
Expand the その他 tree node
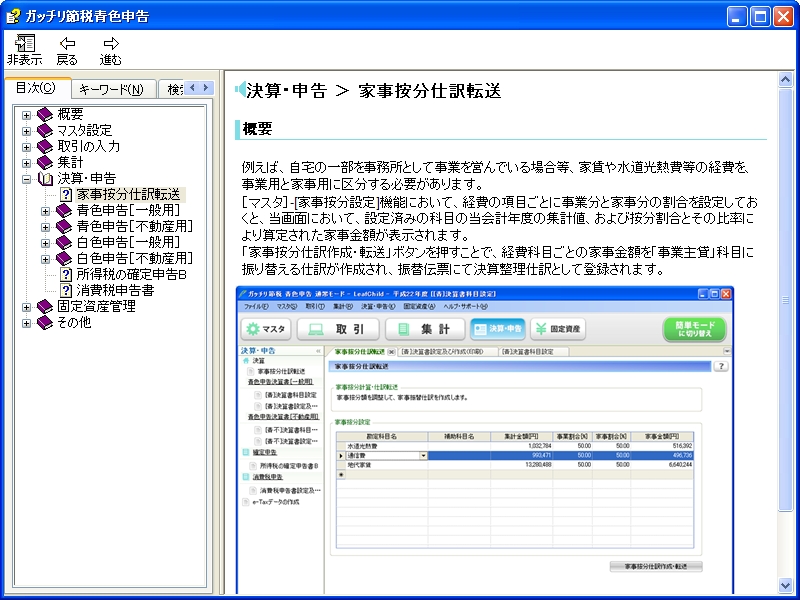tap(27, 323)
